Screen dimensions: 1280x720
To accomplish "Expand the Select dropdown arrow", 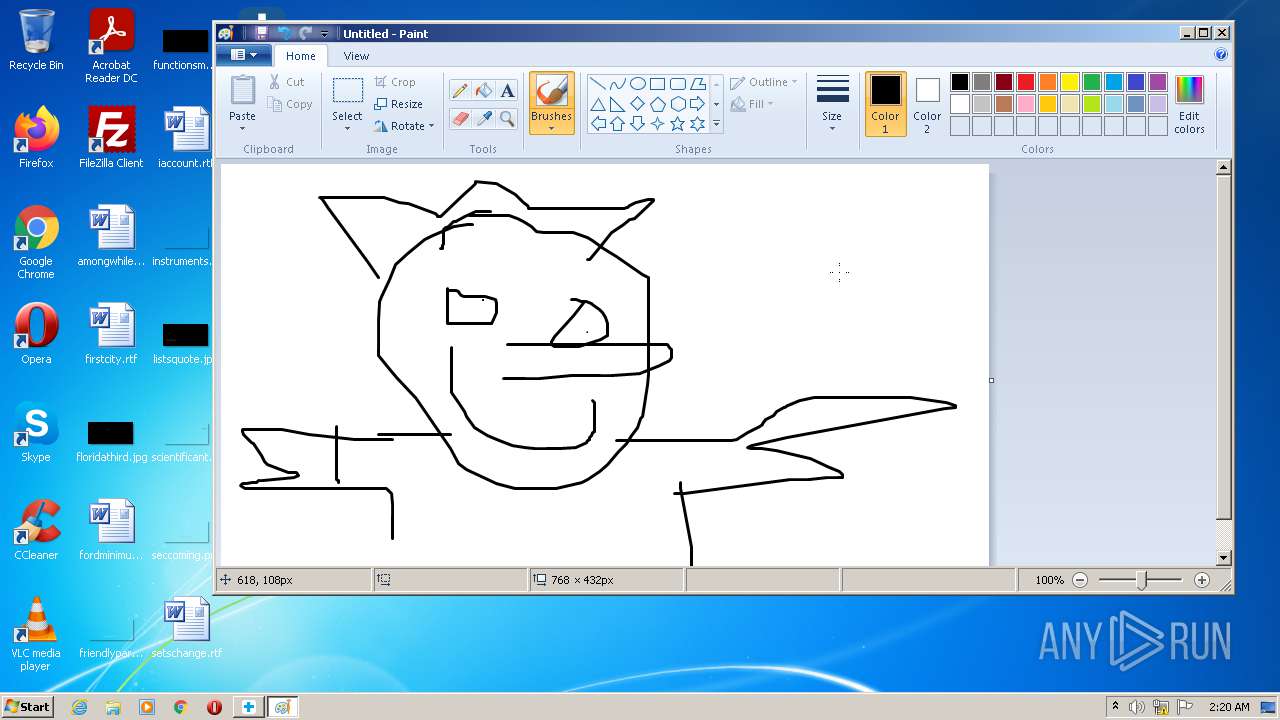I will coord(347,128).
